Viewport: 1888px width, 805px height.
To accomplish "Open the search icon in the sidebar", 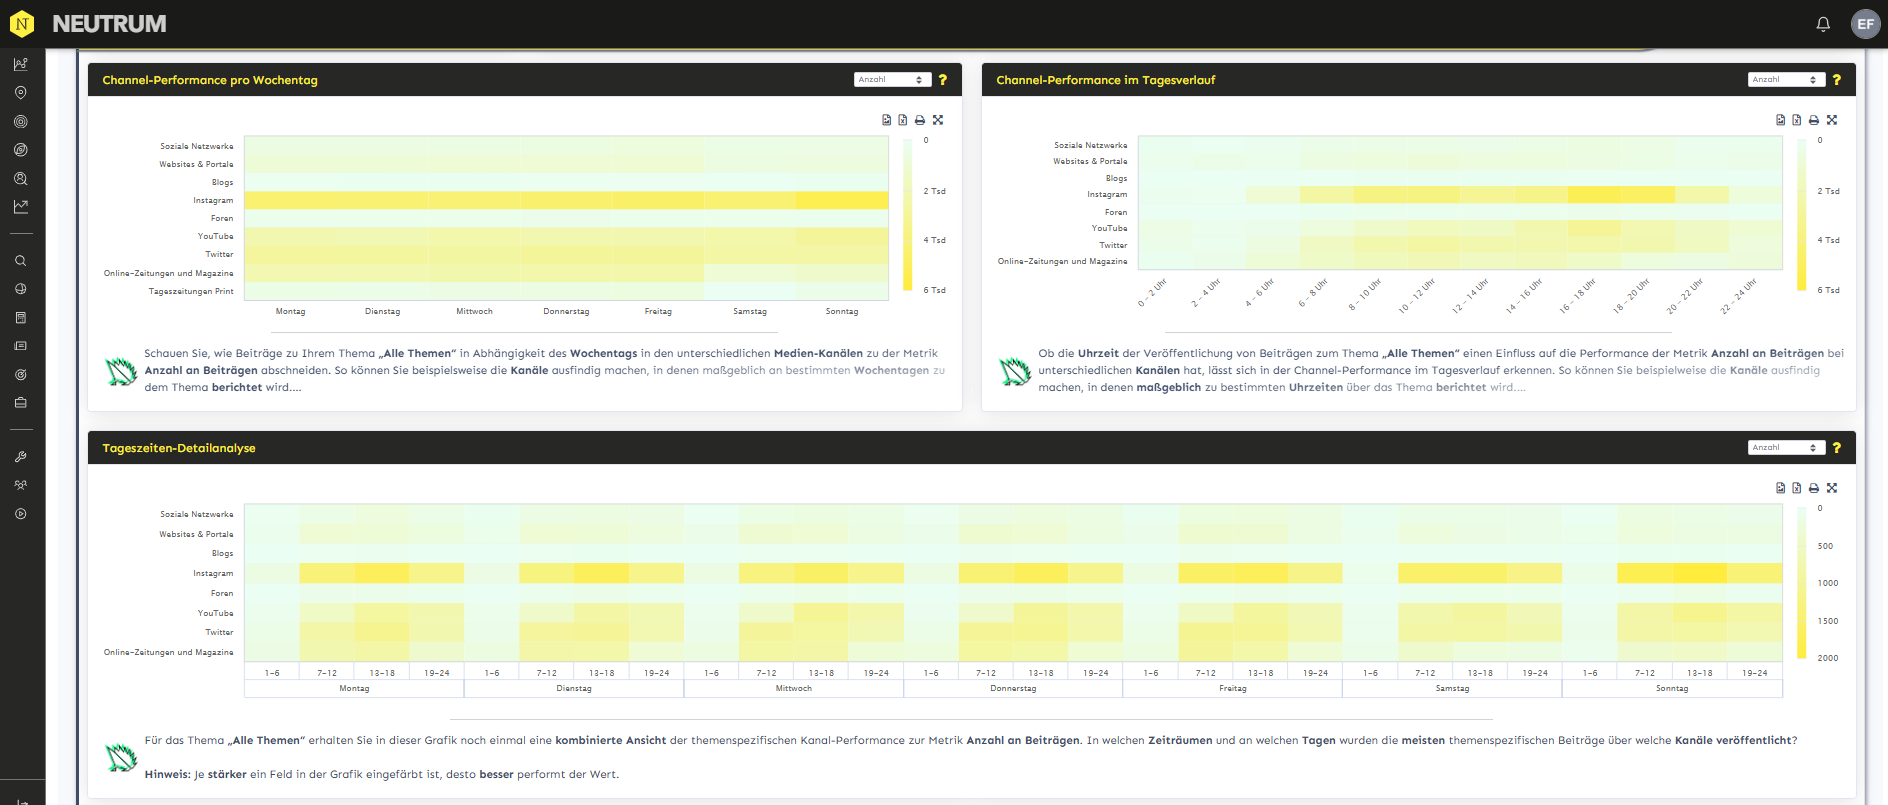I will click(20, 261).
